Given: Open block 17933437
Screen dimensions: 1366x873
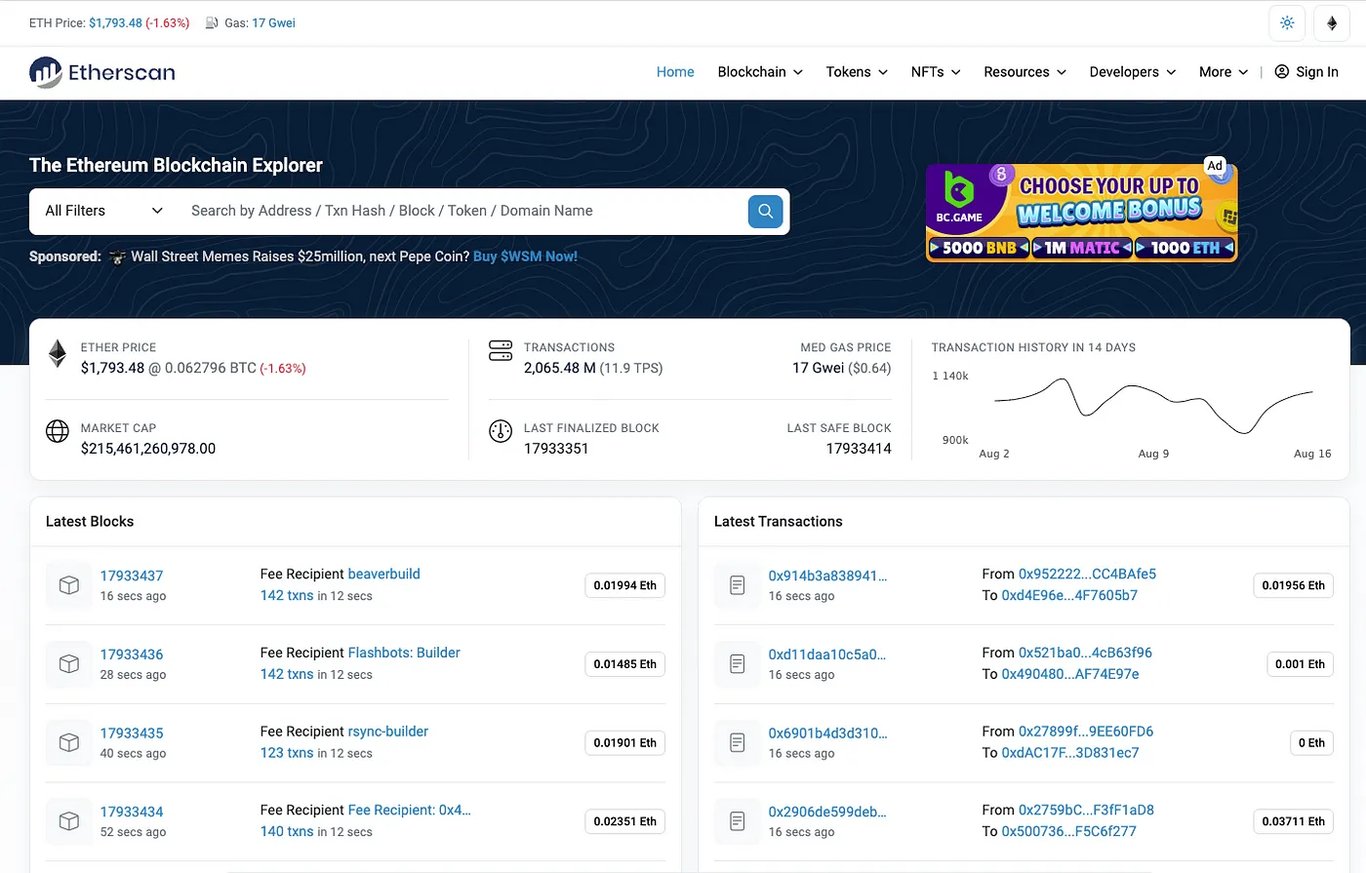Looking at the screenshot, I should tap(131, 576).
